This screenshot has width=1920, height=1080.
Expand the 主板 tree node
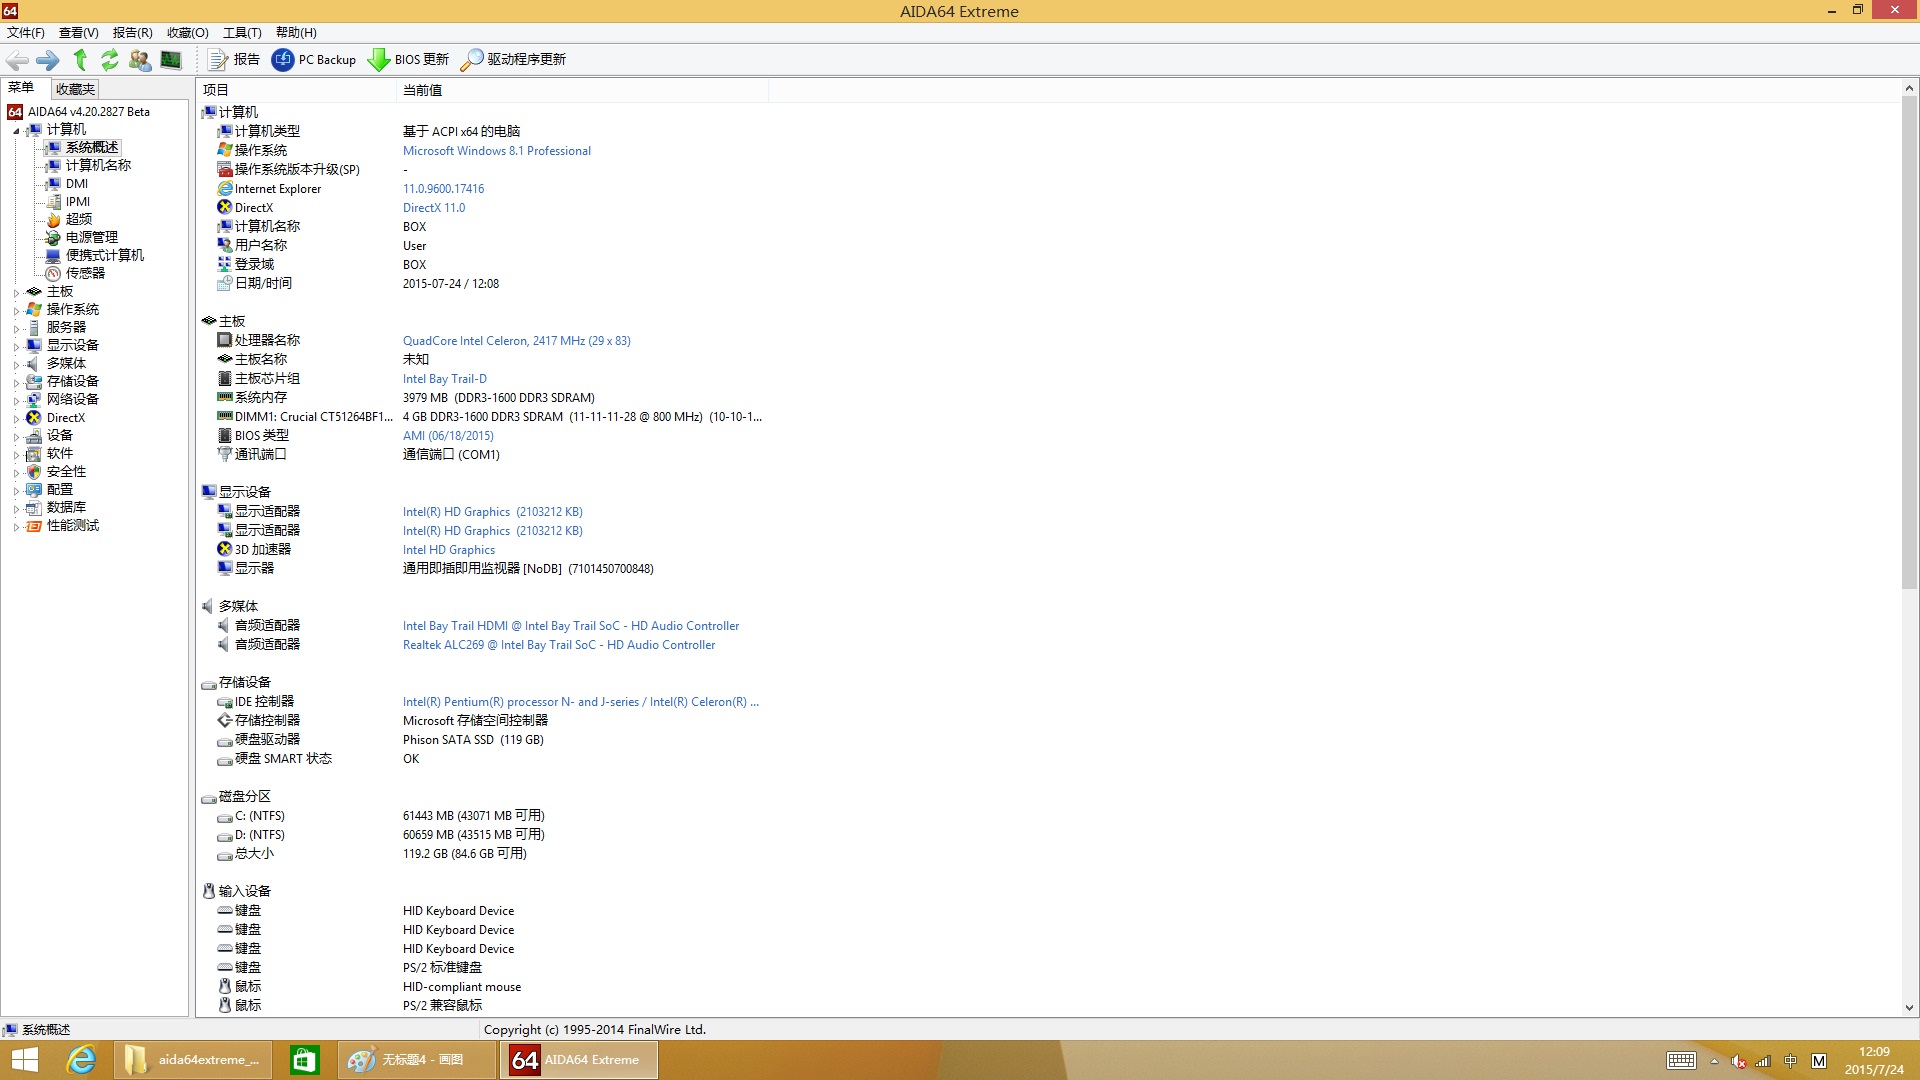[x=16, y=293]
